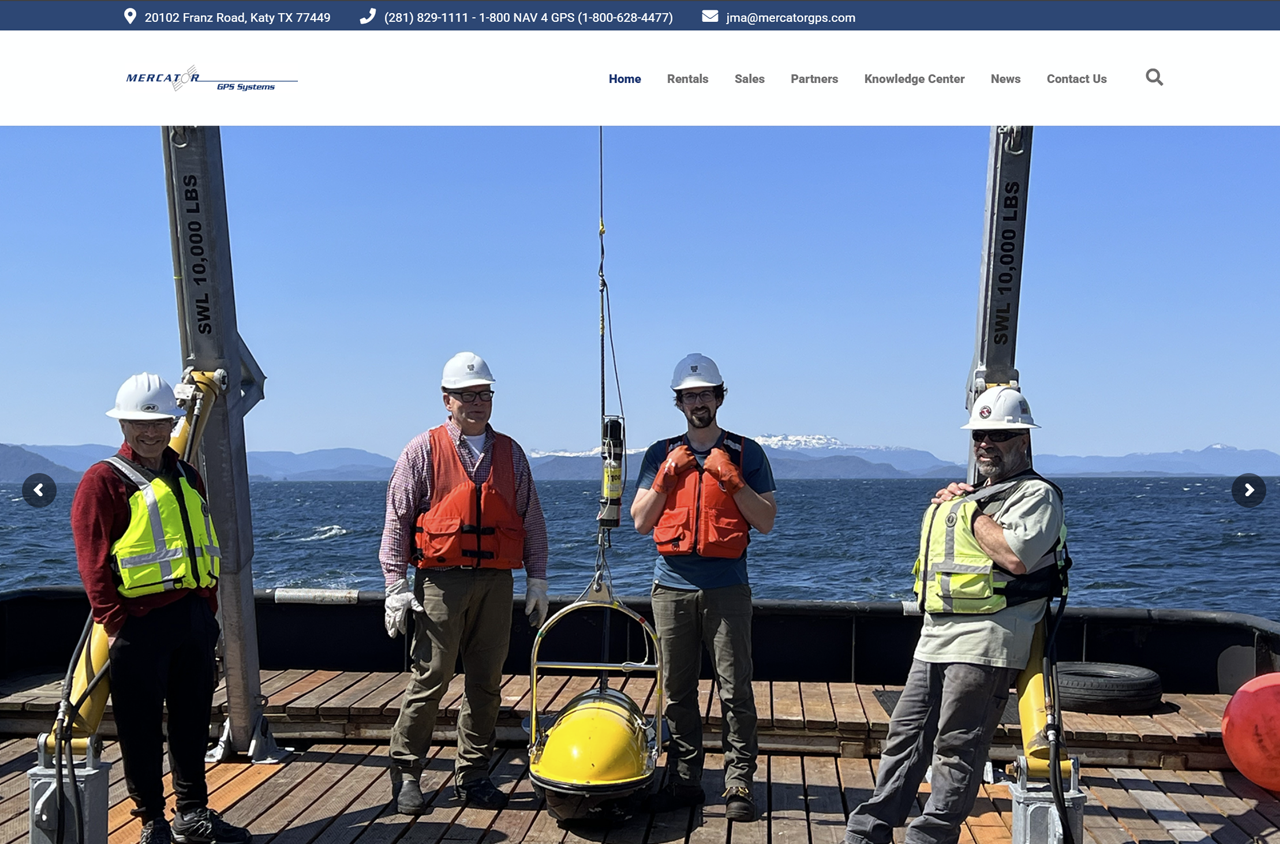Click the envelope email icon
The height and width of the screenshot is (844, 1280).
tap(710, 16)
